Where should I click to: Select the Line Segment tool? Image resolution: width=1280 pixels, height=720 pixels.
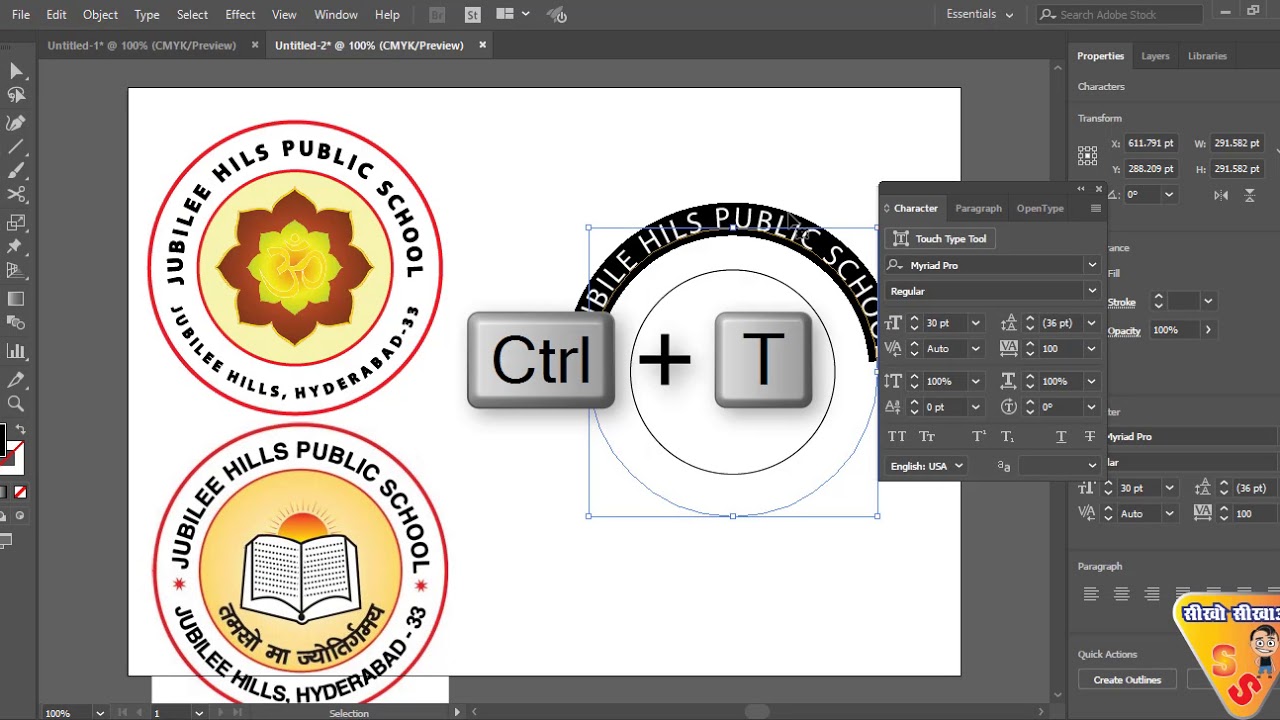[x=16, y=147]
